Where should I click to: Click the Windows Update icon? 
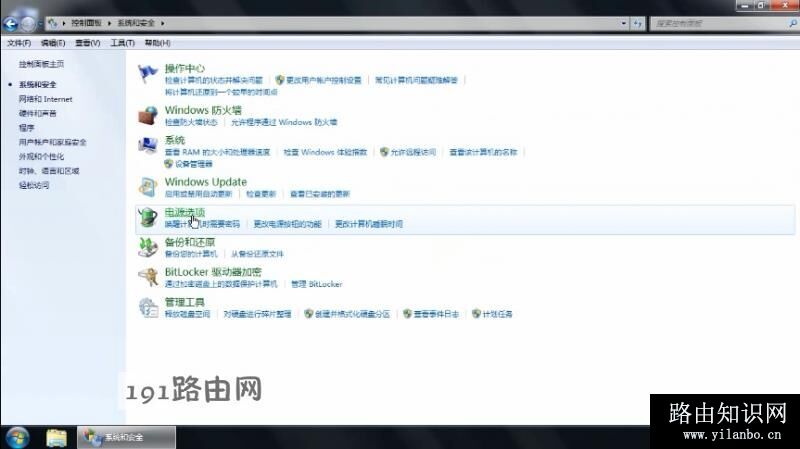(x=147, y=187)
